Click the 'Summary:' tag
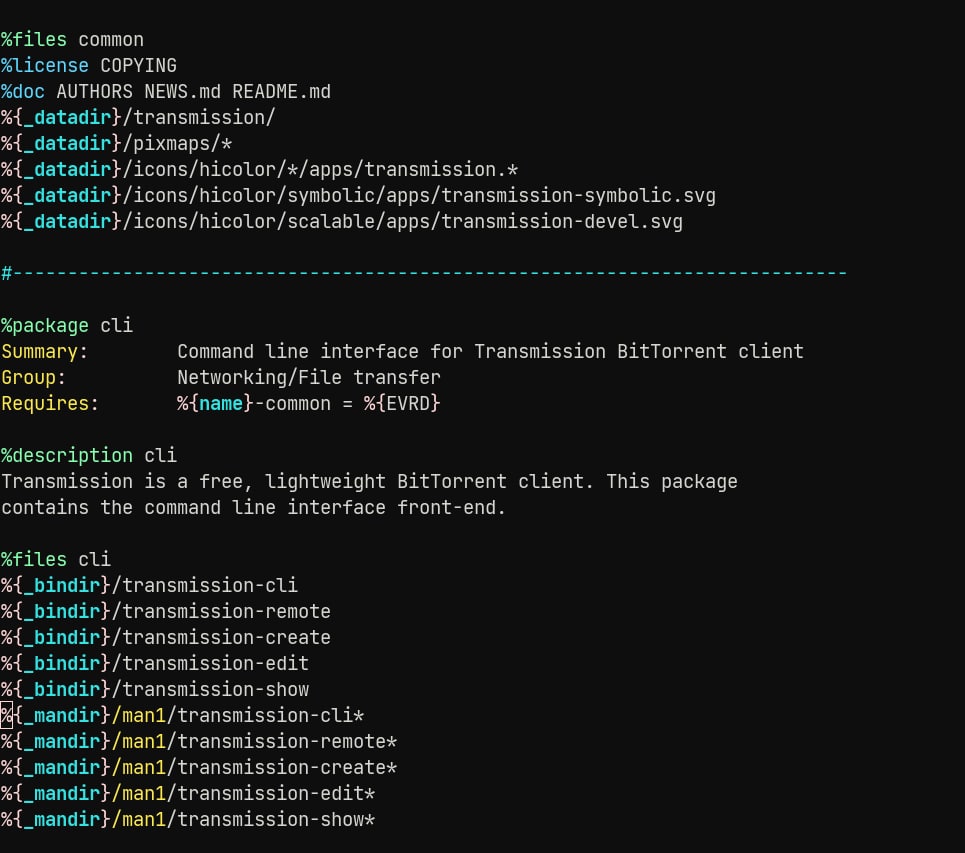Viewport: 965px width, 853px height. coord(45,351)
